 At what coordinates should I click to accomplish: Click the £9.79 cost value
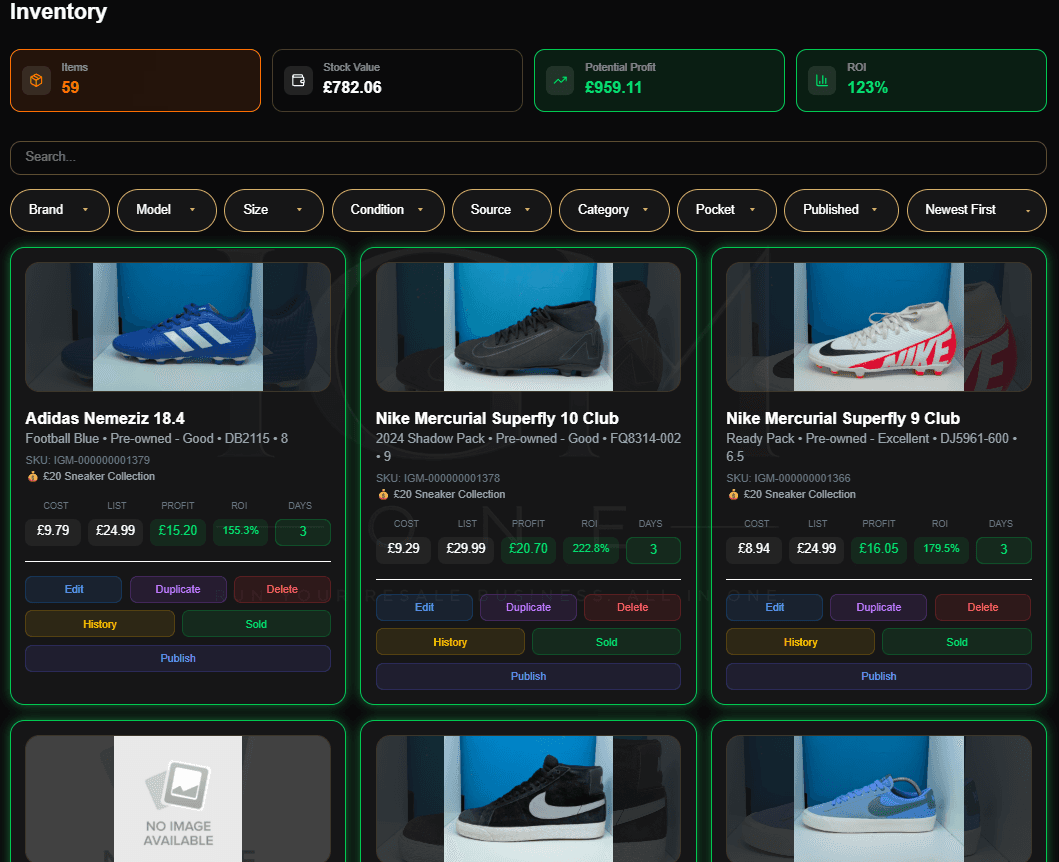point(53,531)
